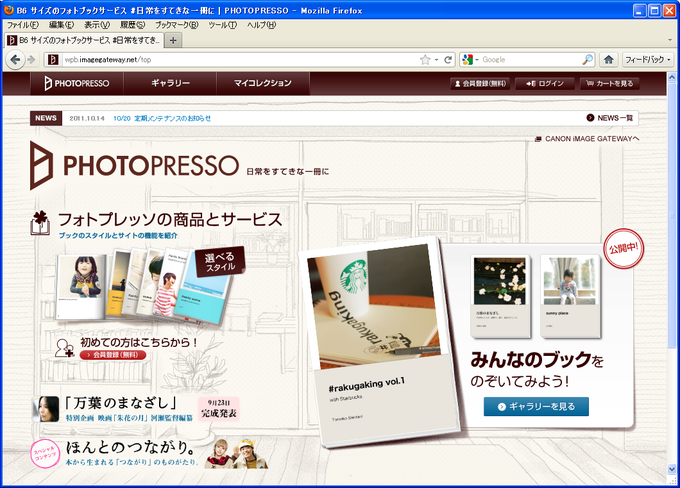Click the NEWS label
The height and width of the screenshot is (488, 680).
46,118
